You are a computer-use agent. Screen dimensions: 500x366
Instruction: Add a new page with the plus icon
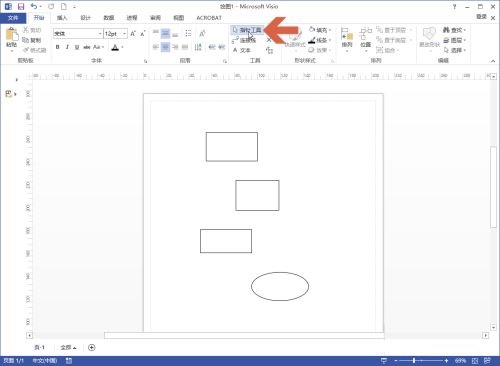pos(92,348)
